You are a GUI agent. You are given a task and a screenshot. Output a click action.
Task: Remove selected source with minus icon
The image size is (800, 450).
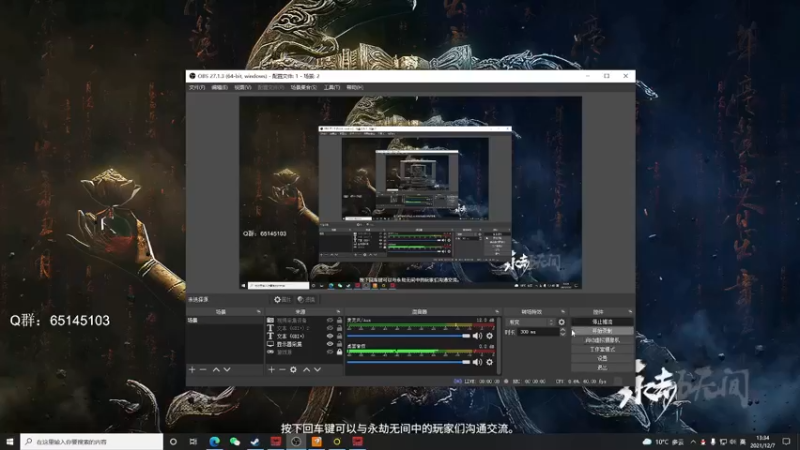pyautogui.click(x=282, y=369)
